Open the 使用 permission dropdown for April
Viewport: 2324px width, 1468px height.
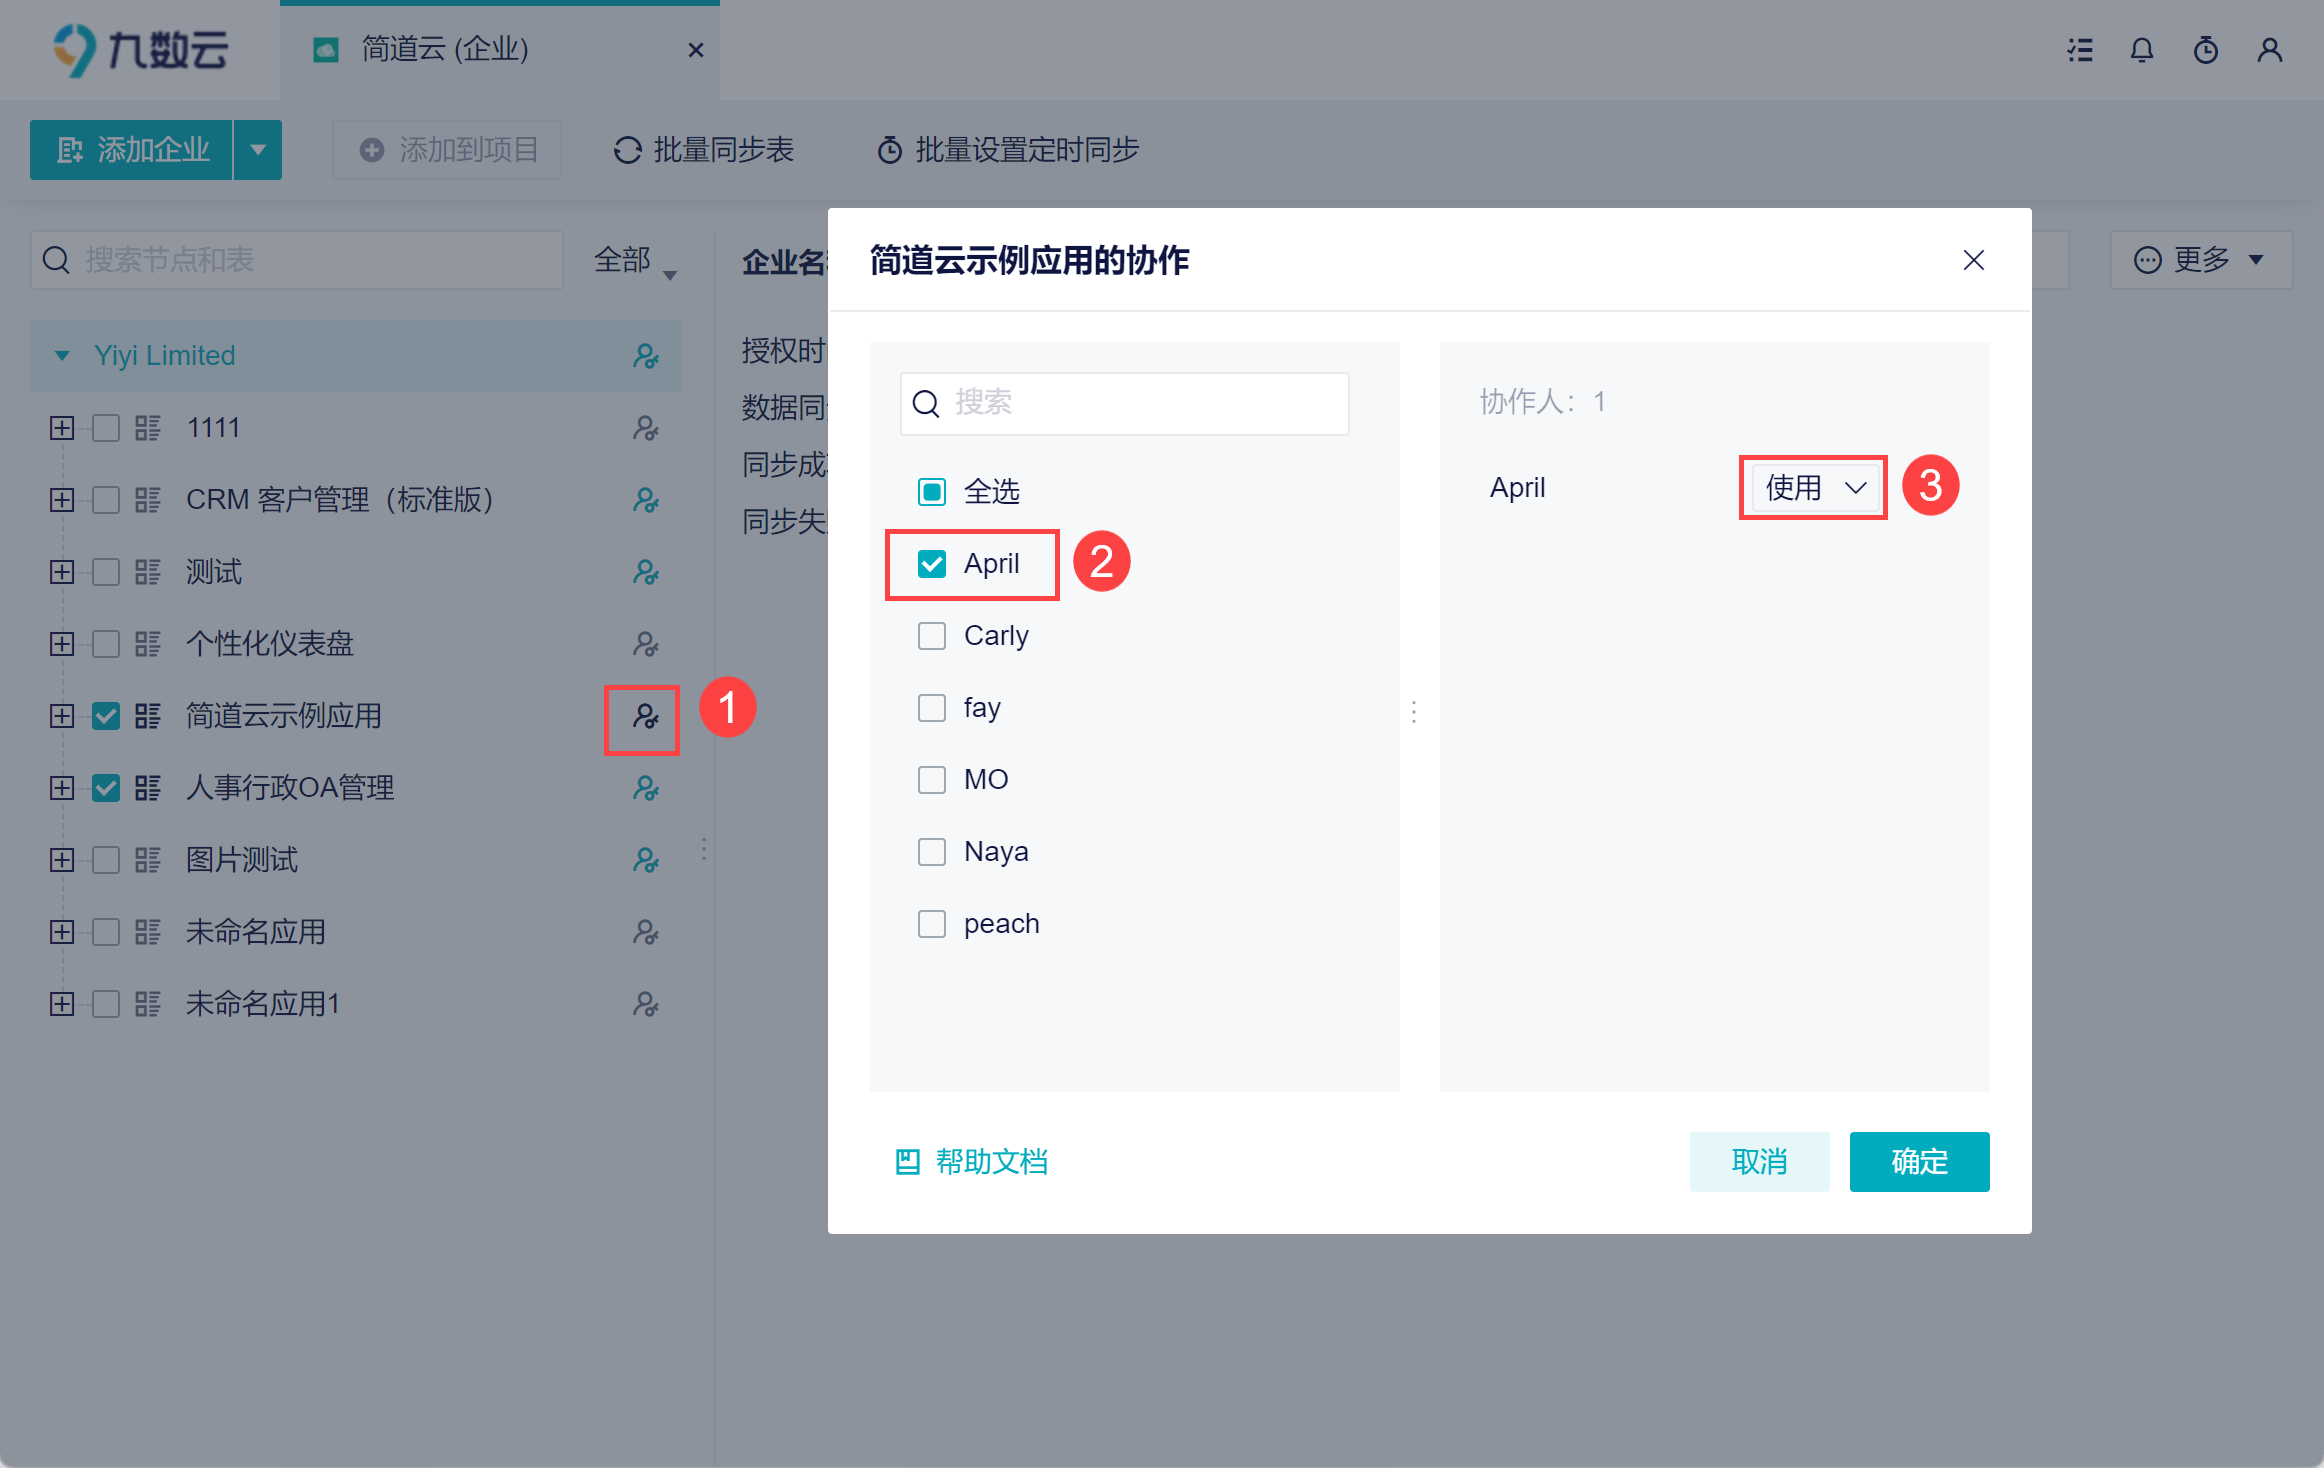(1814, 488)
